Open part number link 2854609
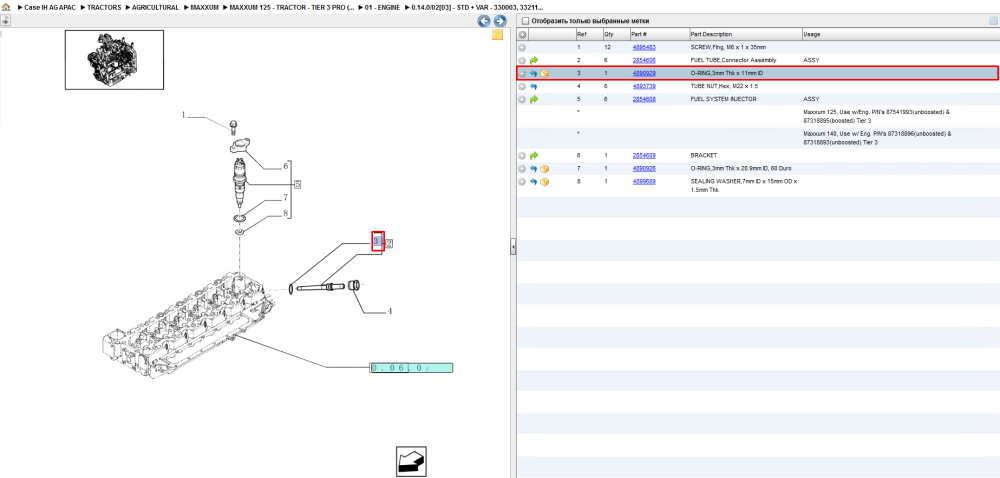The height and width of the screenshot is (478, 1000). pos(643,156)
